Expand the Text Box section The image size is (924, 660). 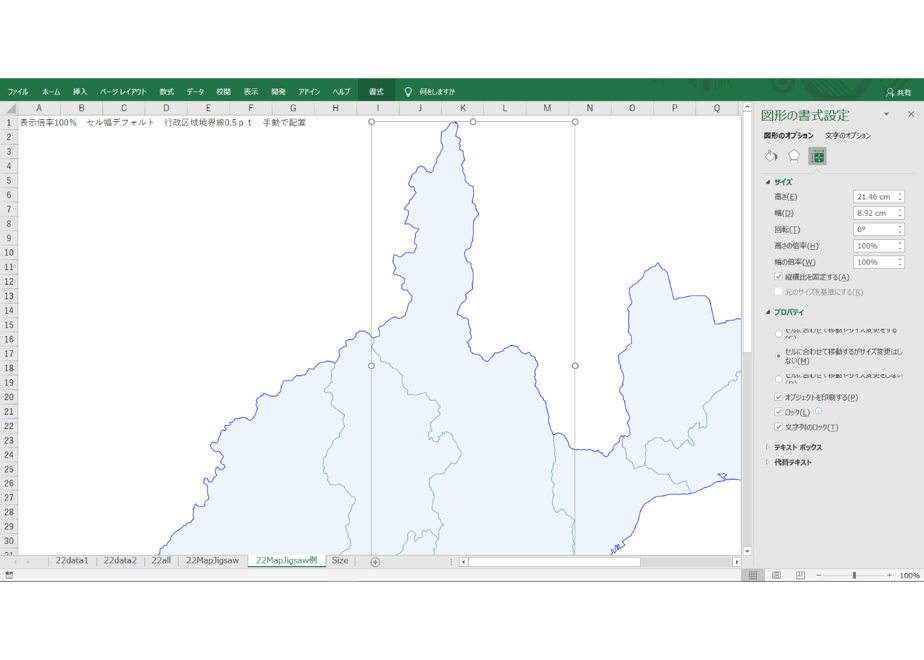pos(798,447)
